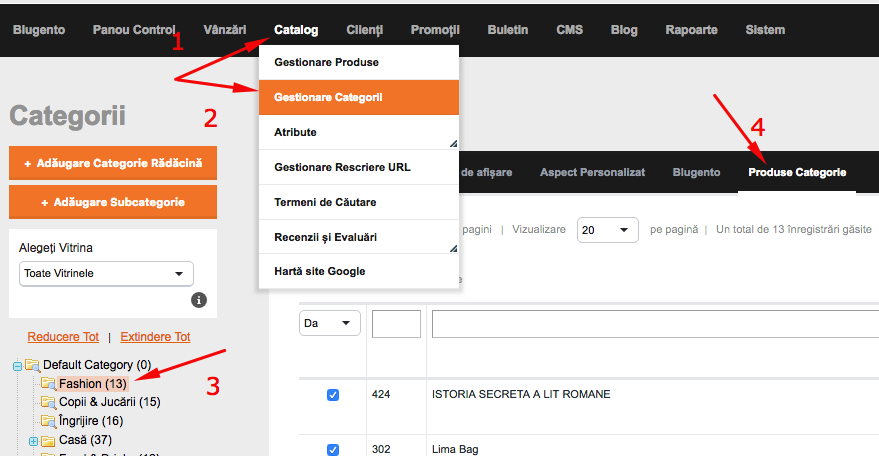Expand the Casă tree node
Image resolution: width=879 pixels, height=456 pixels.
pyautogui.click(x=34, y=441)
